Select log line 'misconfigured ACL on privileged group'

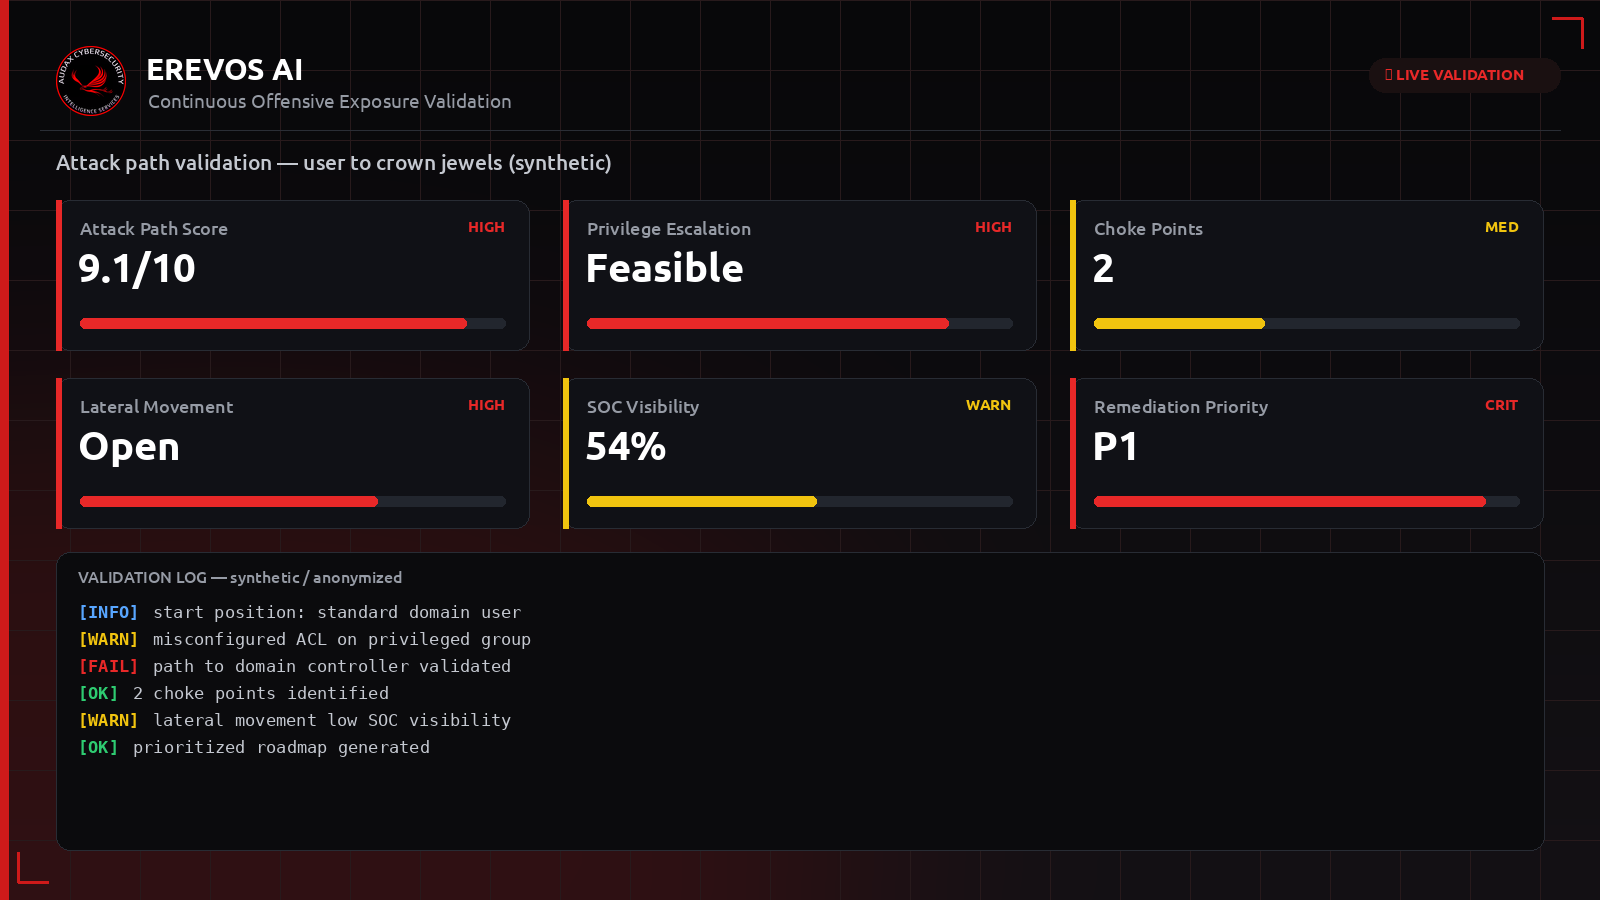coord(342,639)
